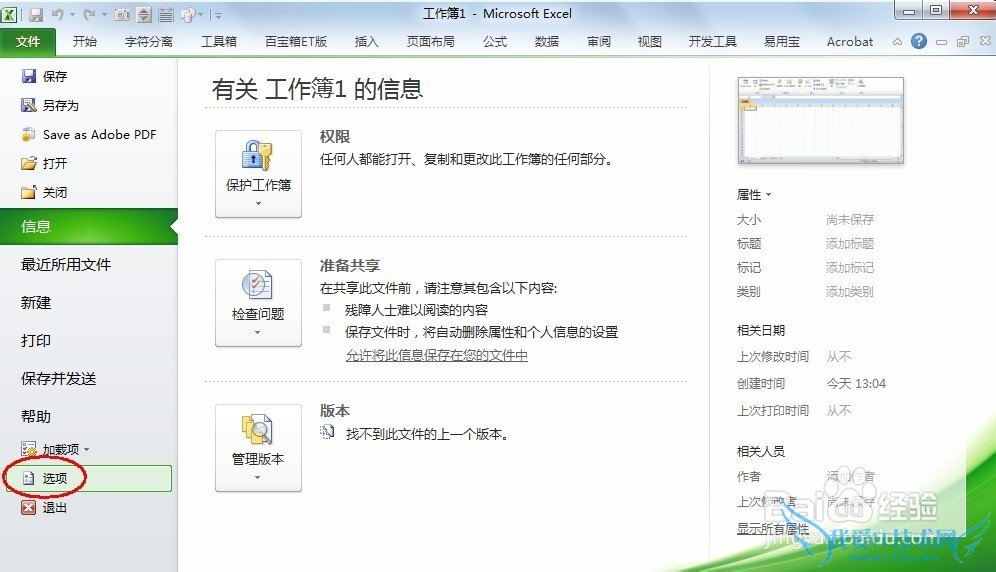
Task: Click the 权限 heading
Action: pos(335,137)
